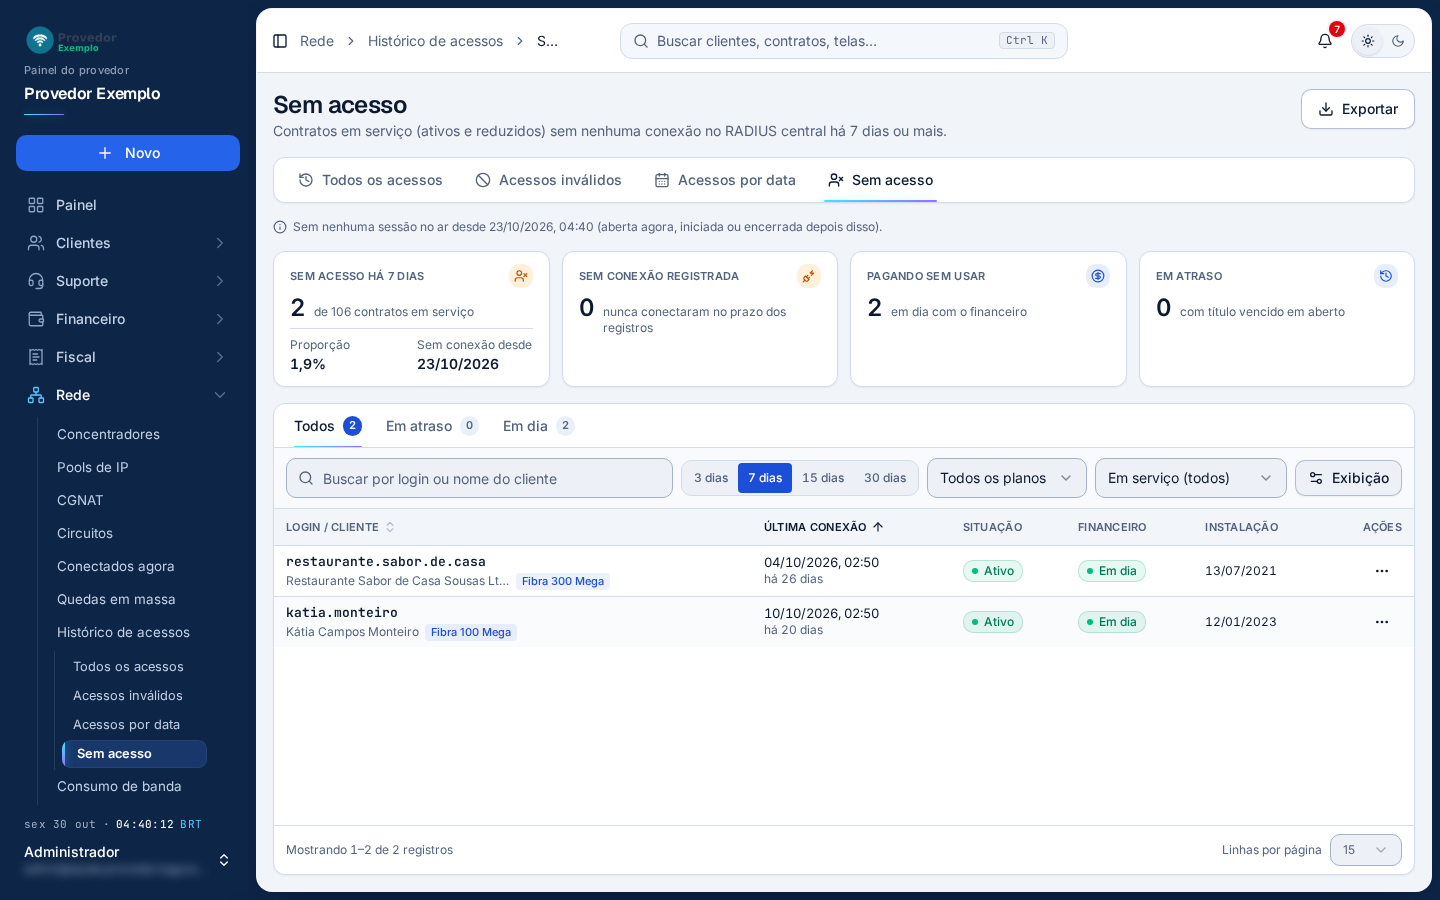The width and height of the screenshot is (1440, 900).
Task: Sort by Última conexão column
Action: (824, 527)
